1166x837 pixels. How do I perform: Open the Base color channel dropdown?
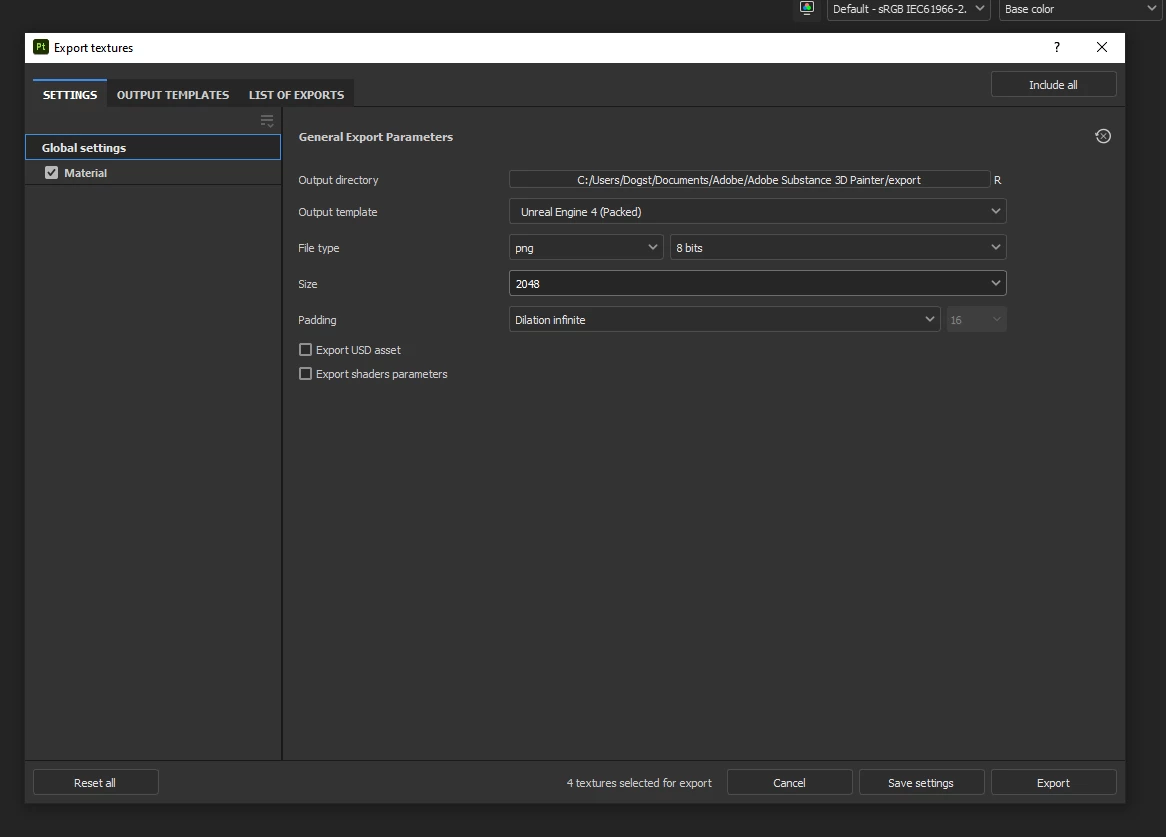[x=1080, y=9]
